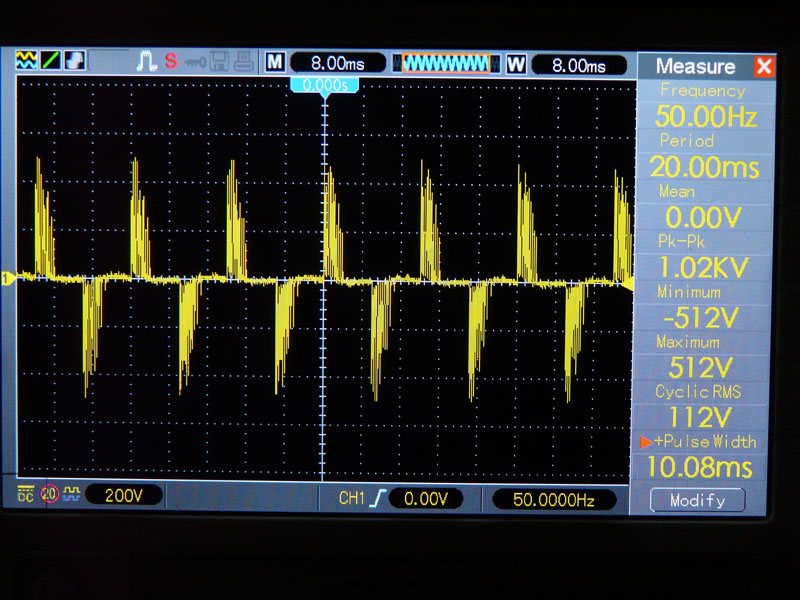The height and width of the screenshot is (600, 800).
Task: Click the M main timebase icon
Action: (275, 63)
